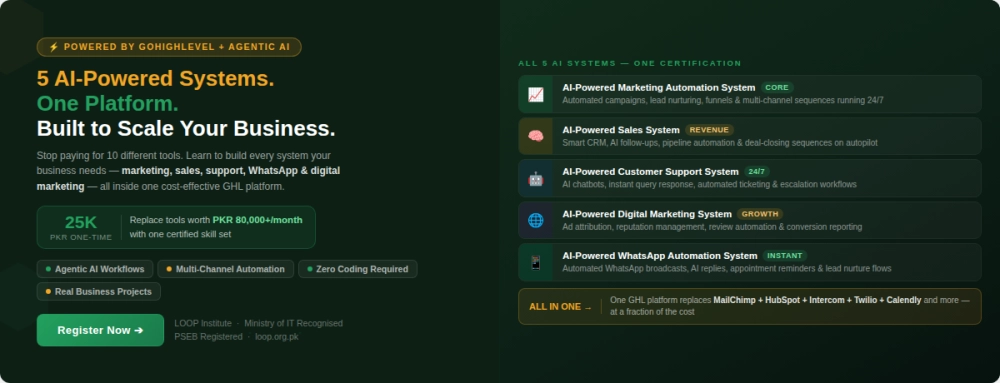Click the One Platform. heading
The height and width of the screenshot is (383, 1000).
coord(108,103)
